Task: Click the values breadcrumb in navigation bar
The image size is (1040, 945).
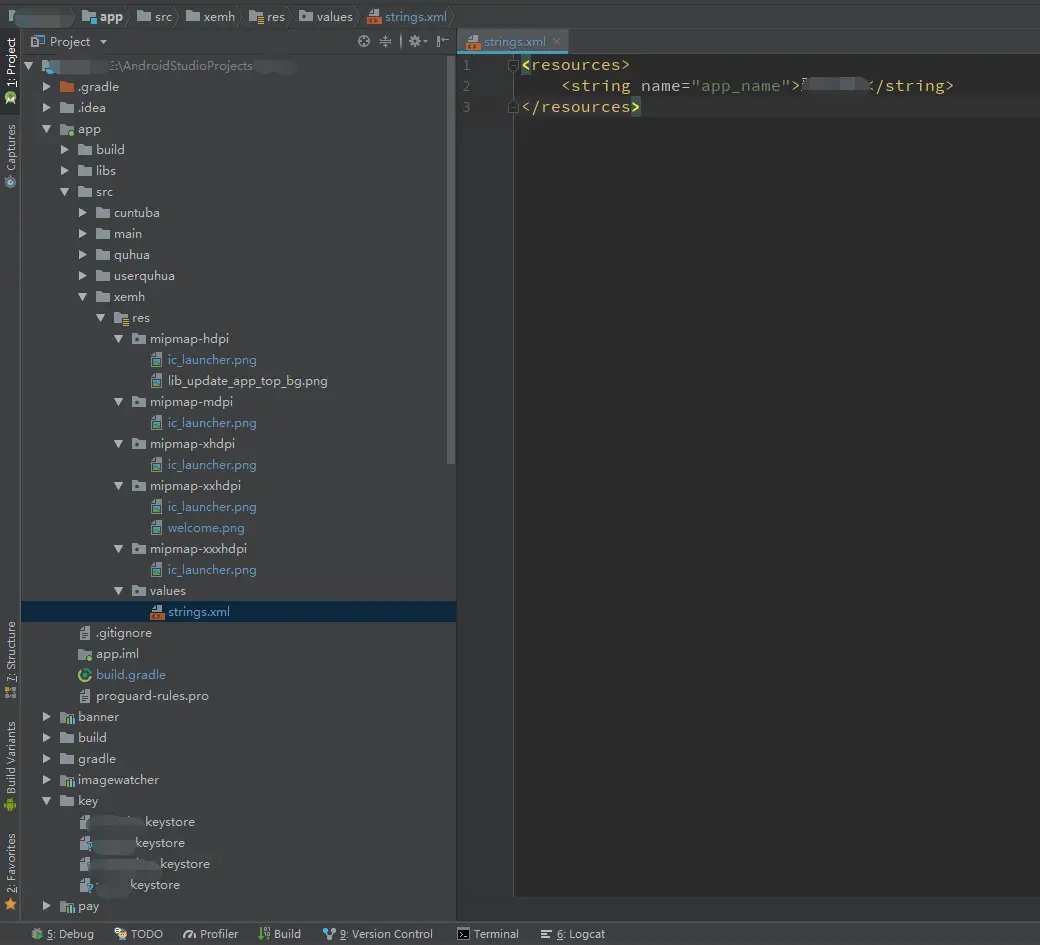Action: [326, 17]
